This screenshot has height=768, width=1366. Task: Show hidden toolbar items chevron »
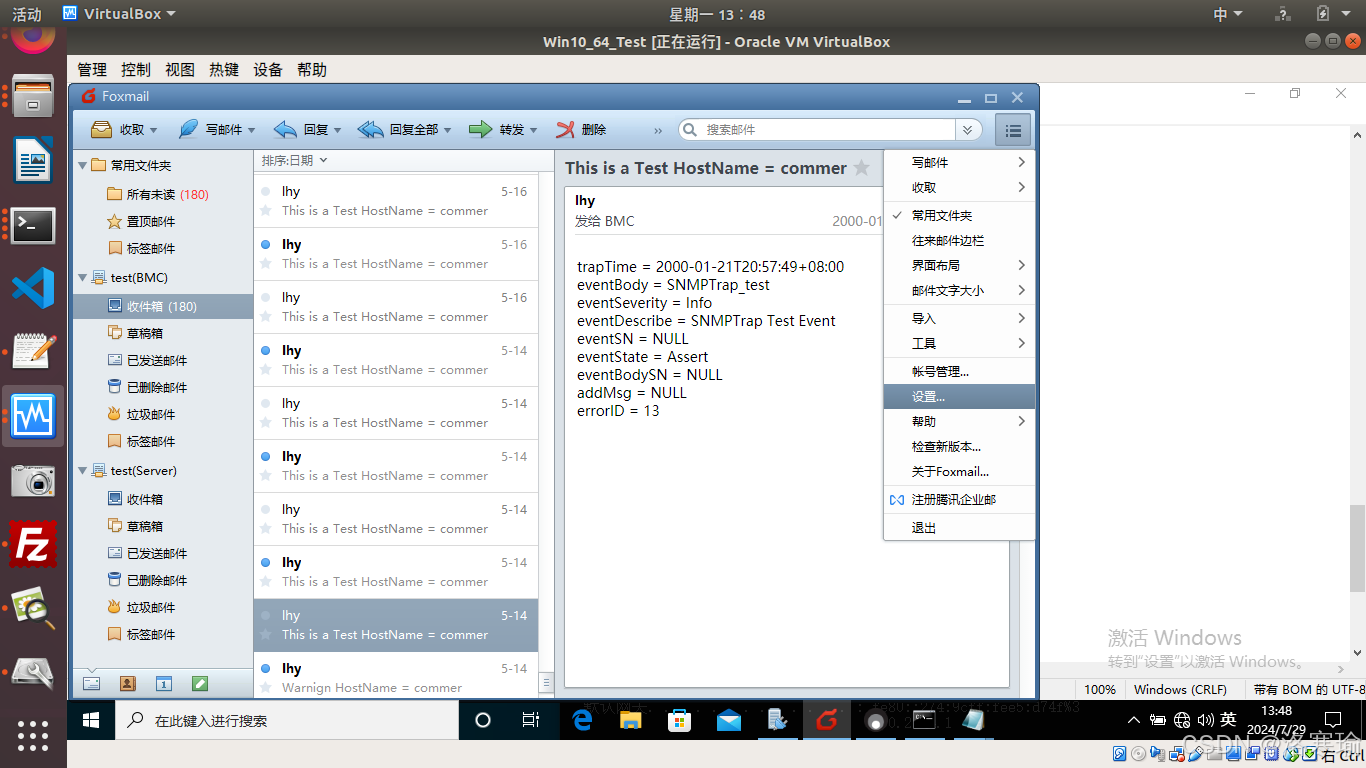tap(658, 130)
